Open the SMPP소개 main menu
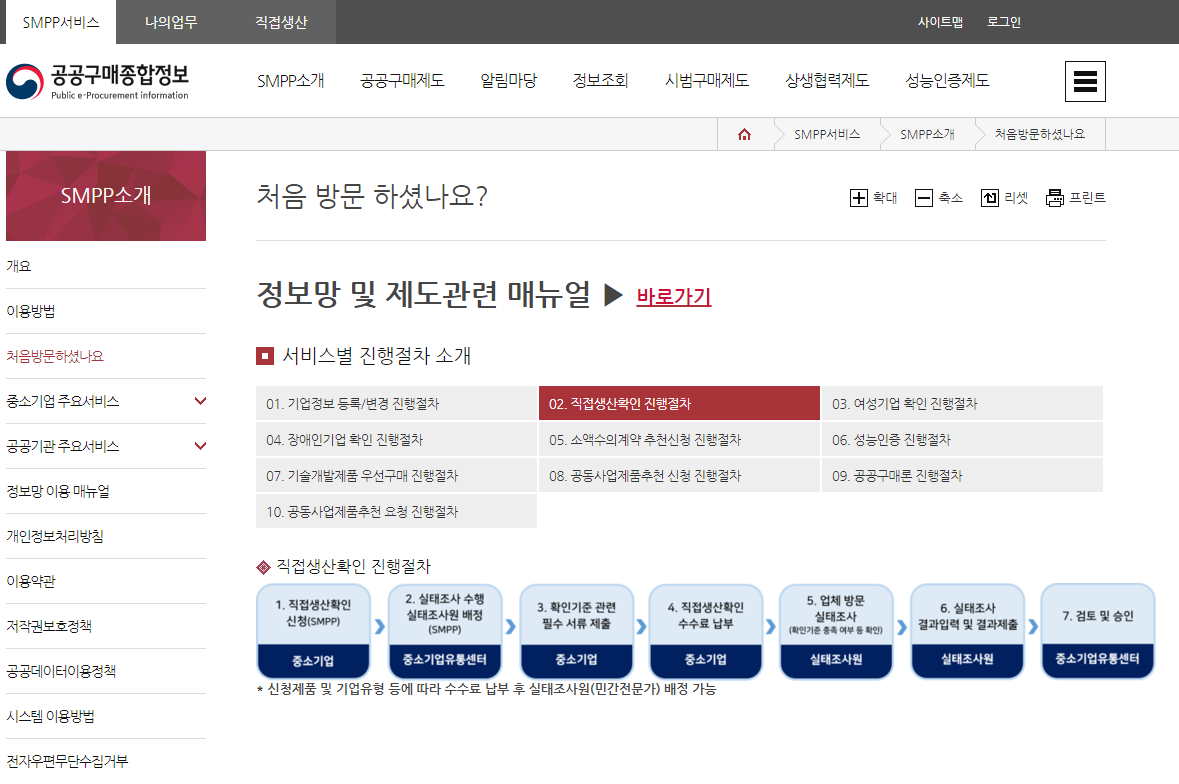 click(x=290, y=80)
